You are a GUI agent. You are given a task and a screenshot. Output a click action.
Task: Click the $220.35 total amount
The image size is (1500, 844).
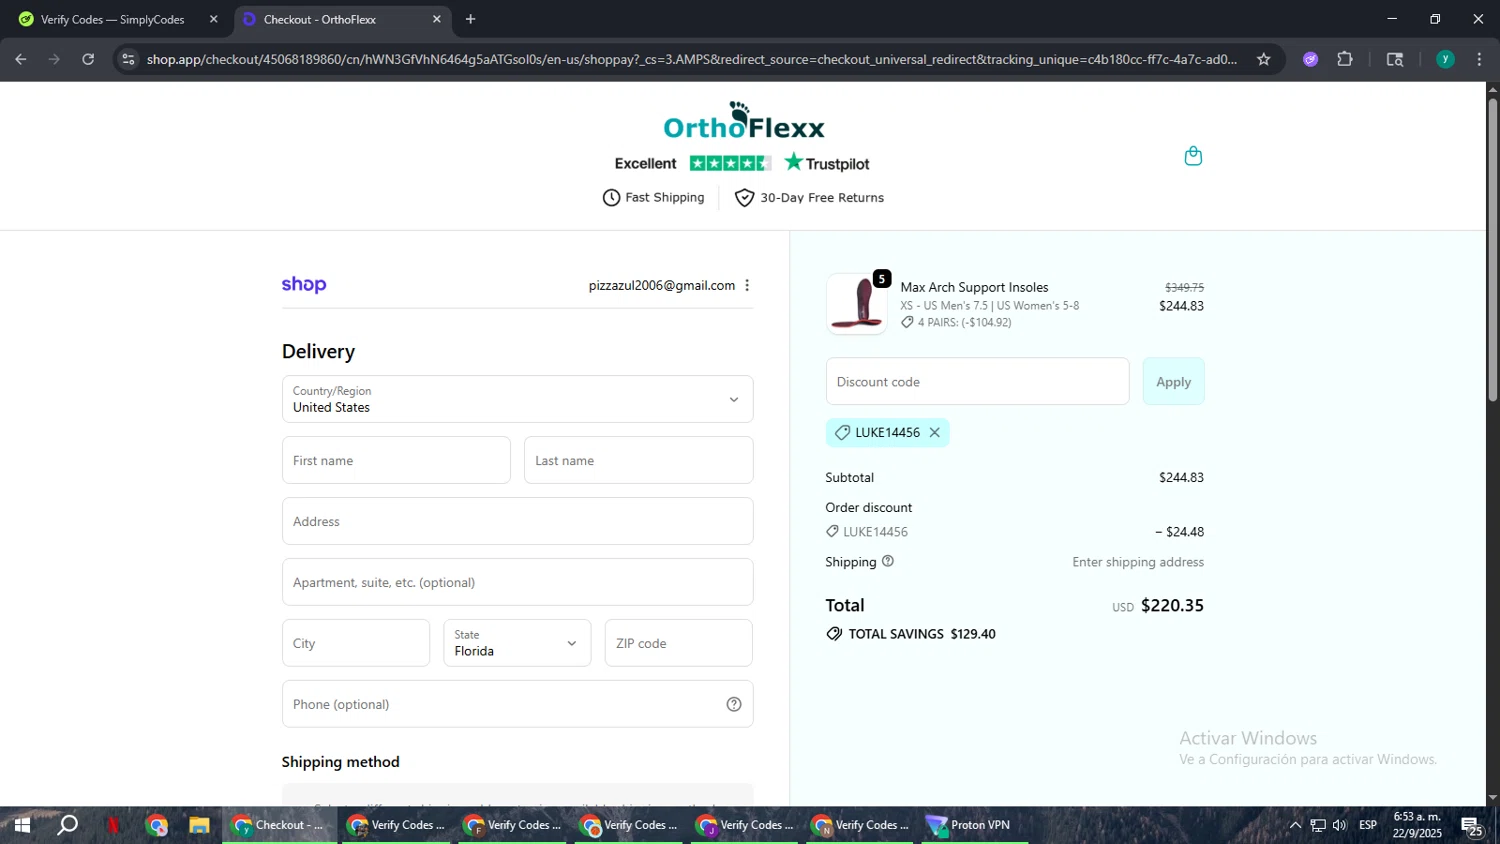[x=1172, y=605]
